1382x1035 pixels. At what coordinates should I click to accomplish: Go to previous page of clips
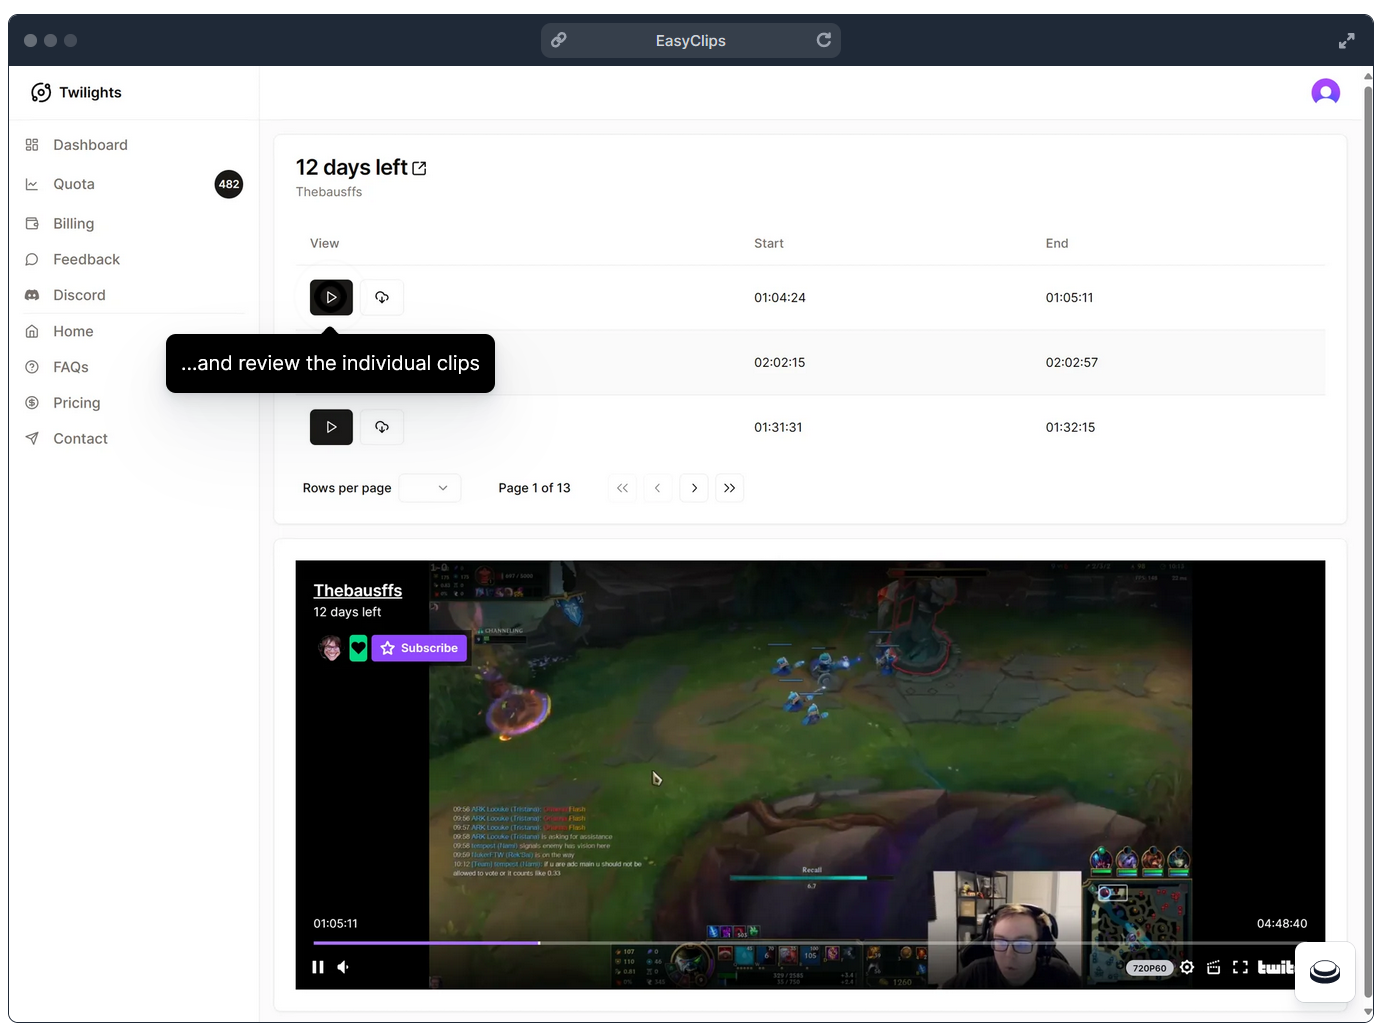tap(657, 488)
